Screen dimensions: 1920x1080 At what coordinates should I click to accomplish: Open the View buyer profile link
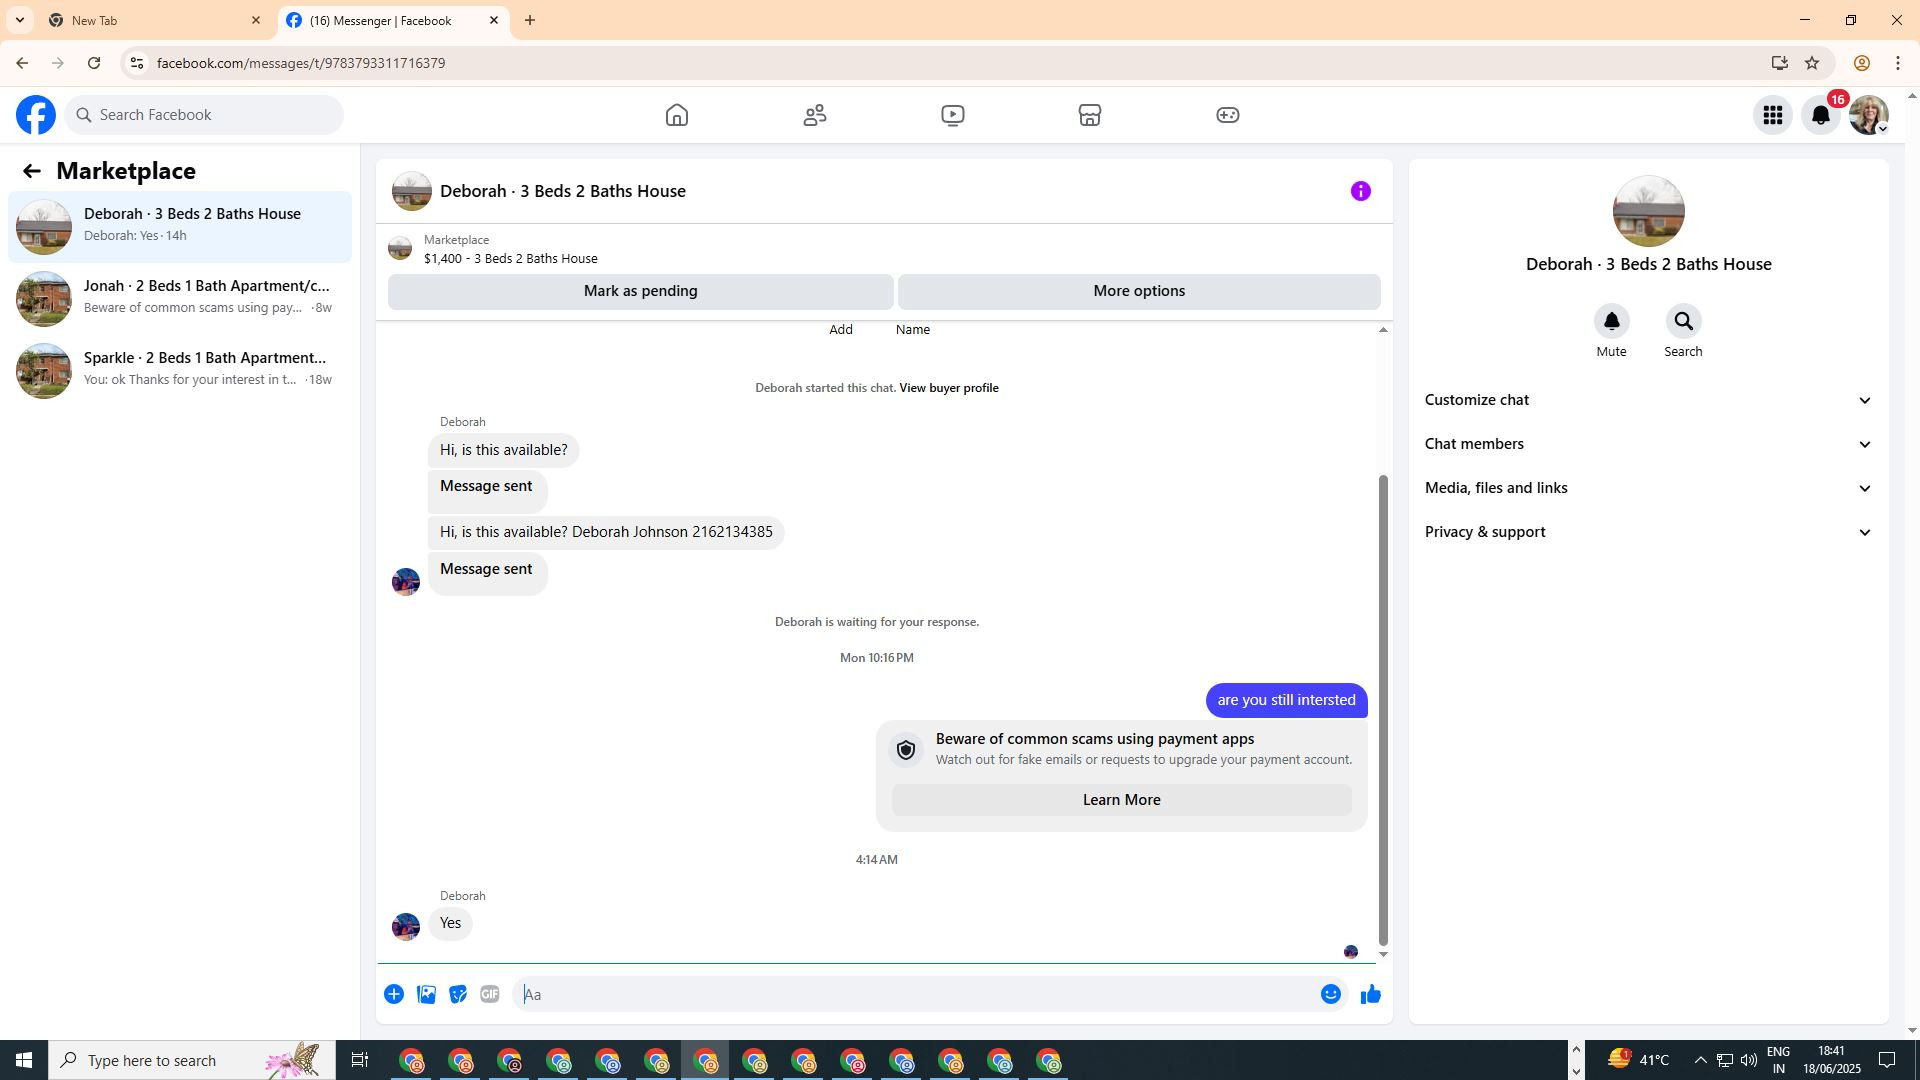948,388
